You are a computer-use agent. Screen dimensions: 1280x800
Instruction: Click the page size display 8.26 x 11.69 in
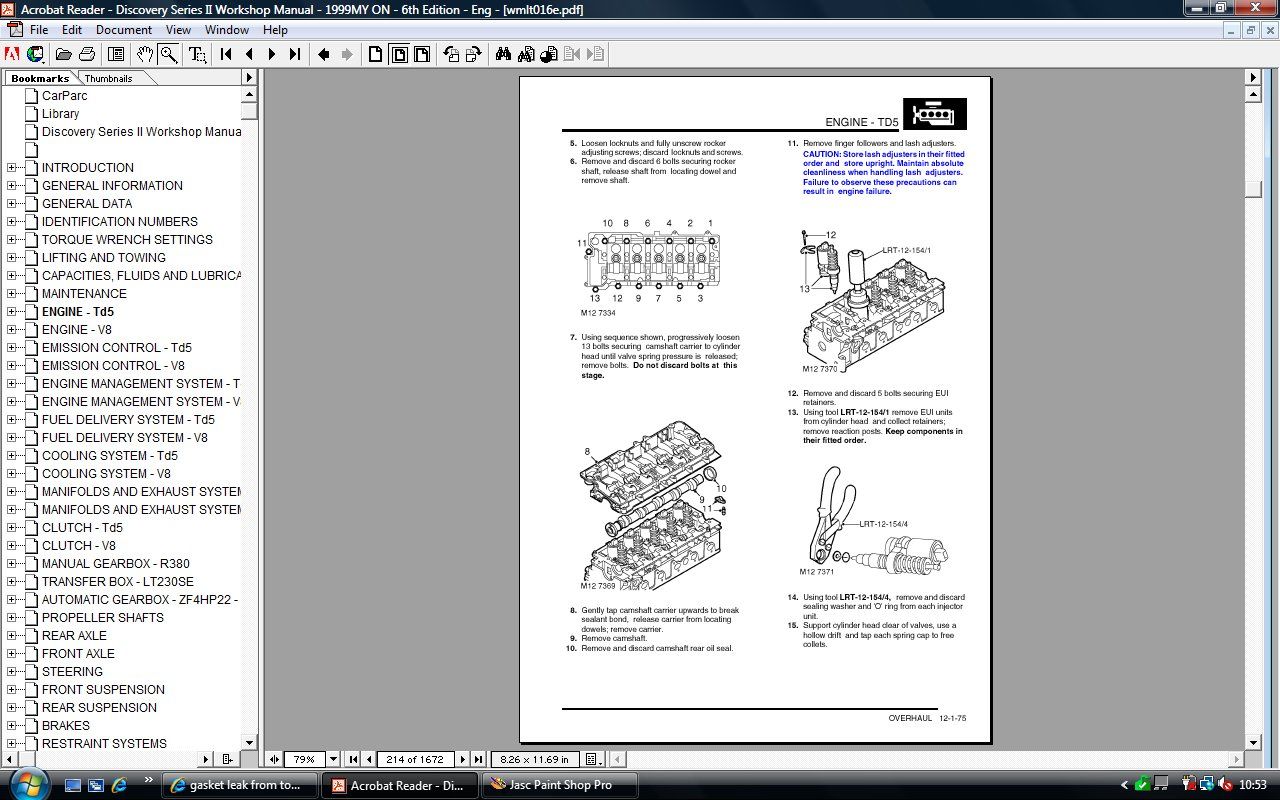[x=534, y=760]
